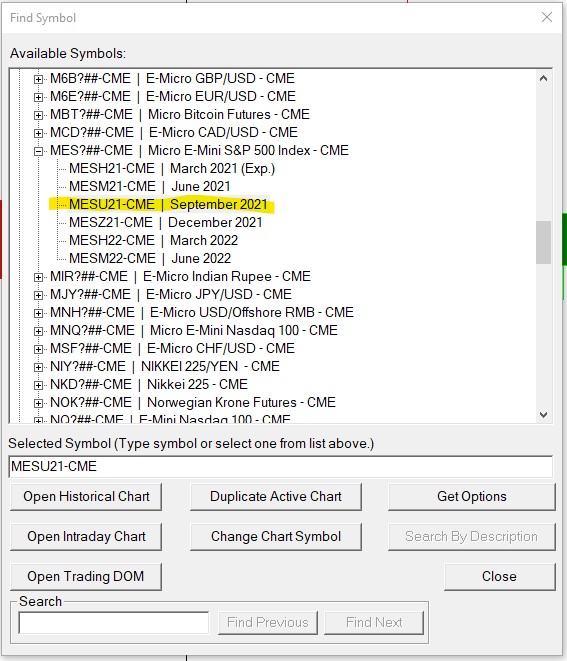
Task: Select MESU21-CME September 2021 contract
Action: click(168, 204)
